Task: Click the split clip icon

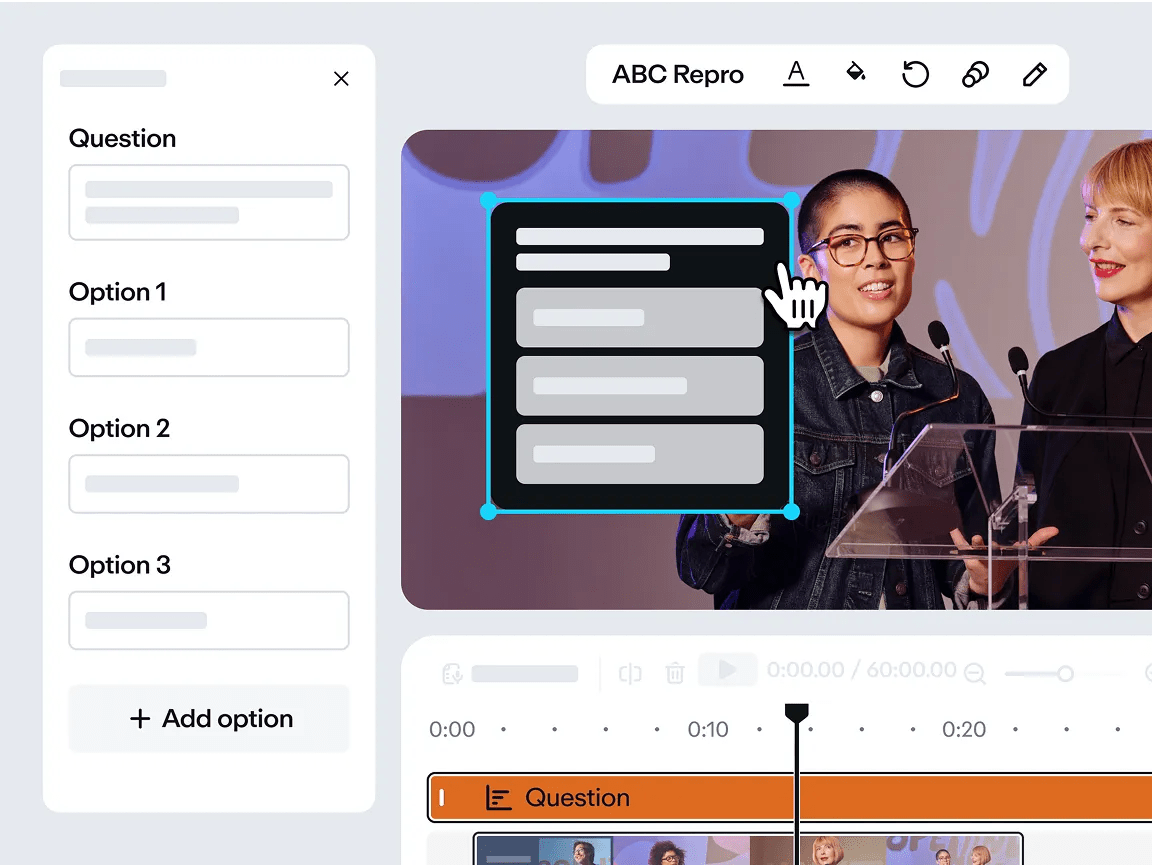Action: pos(630,673)
